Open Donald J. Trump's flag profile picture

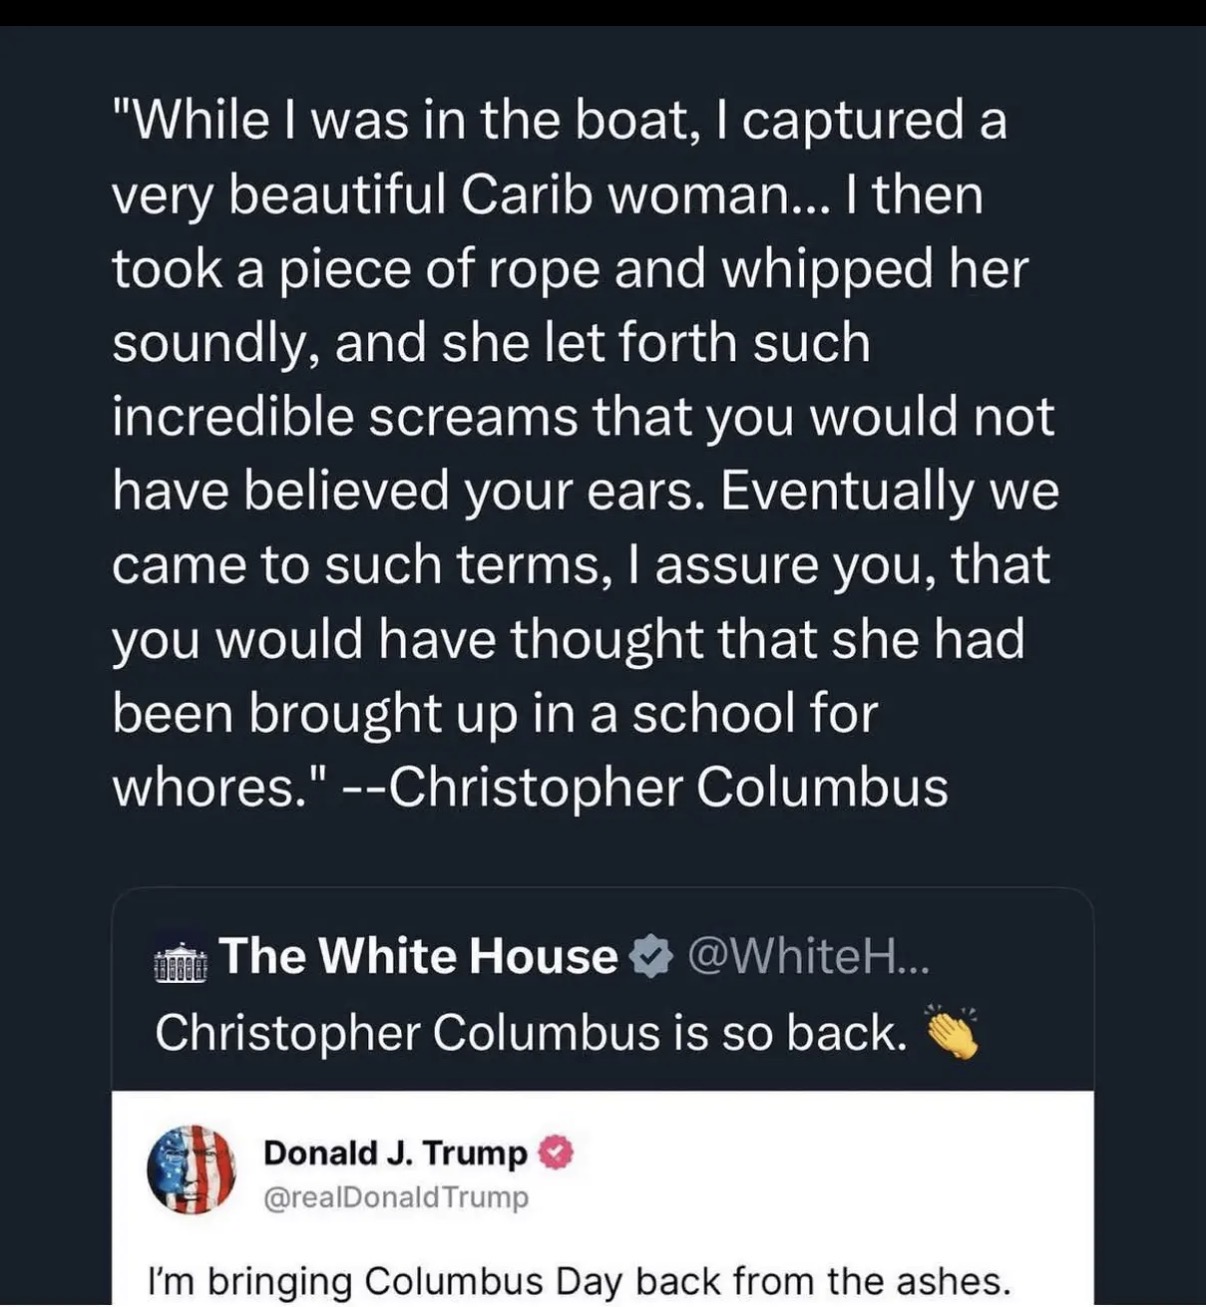point(191,1169)
